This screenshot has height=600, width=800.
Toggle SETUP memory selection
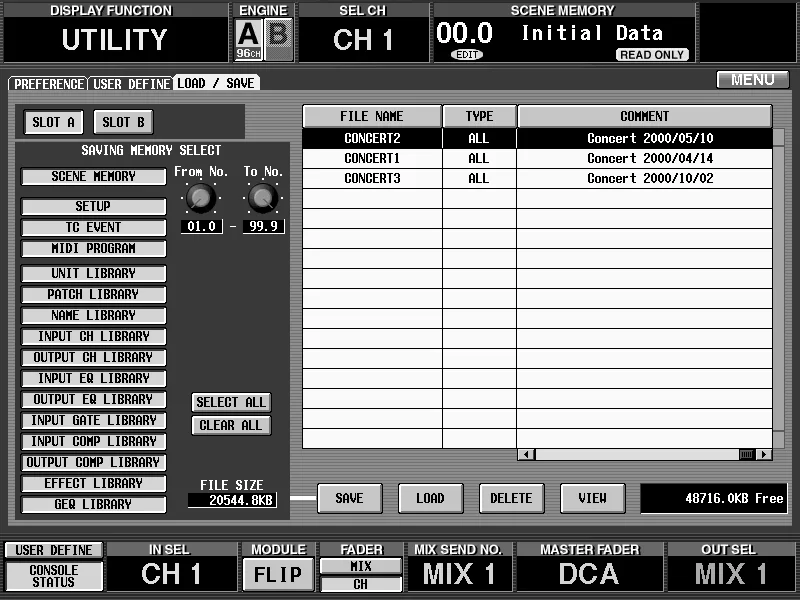click(x=93, y=206)
